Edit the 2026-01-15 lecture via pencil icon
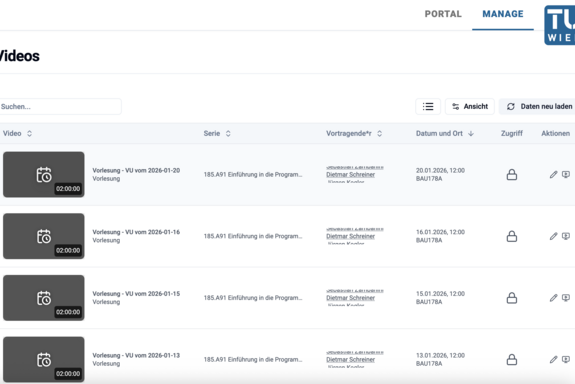The image size is (575, 384). coord(553,298)
